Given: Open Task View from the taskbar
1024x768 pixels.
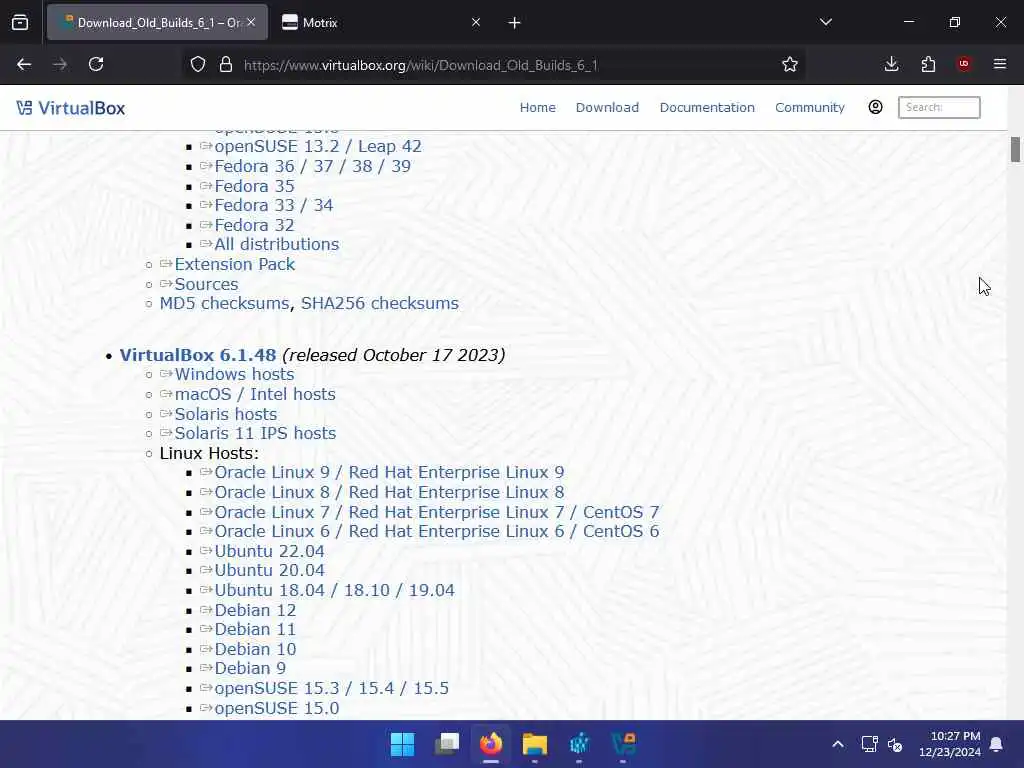Looking at the screenshot, I should (x=447, y=744).
